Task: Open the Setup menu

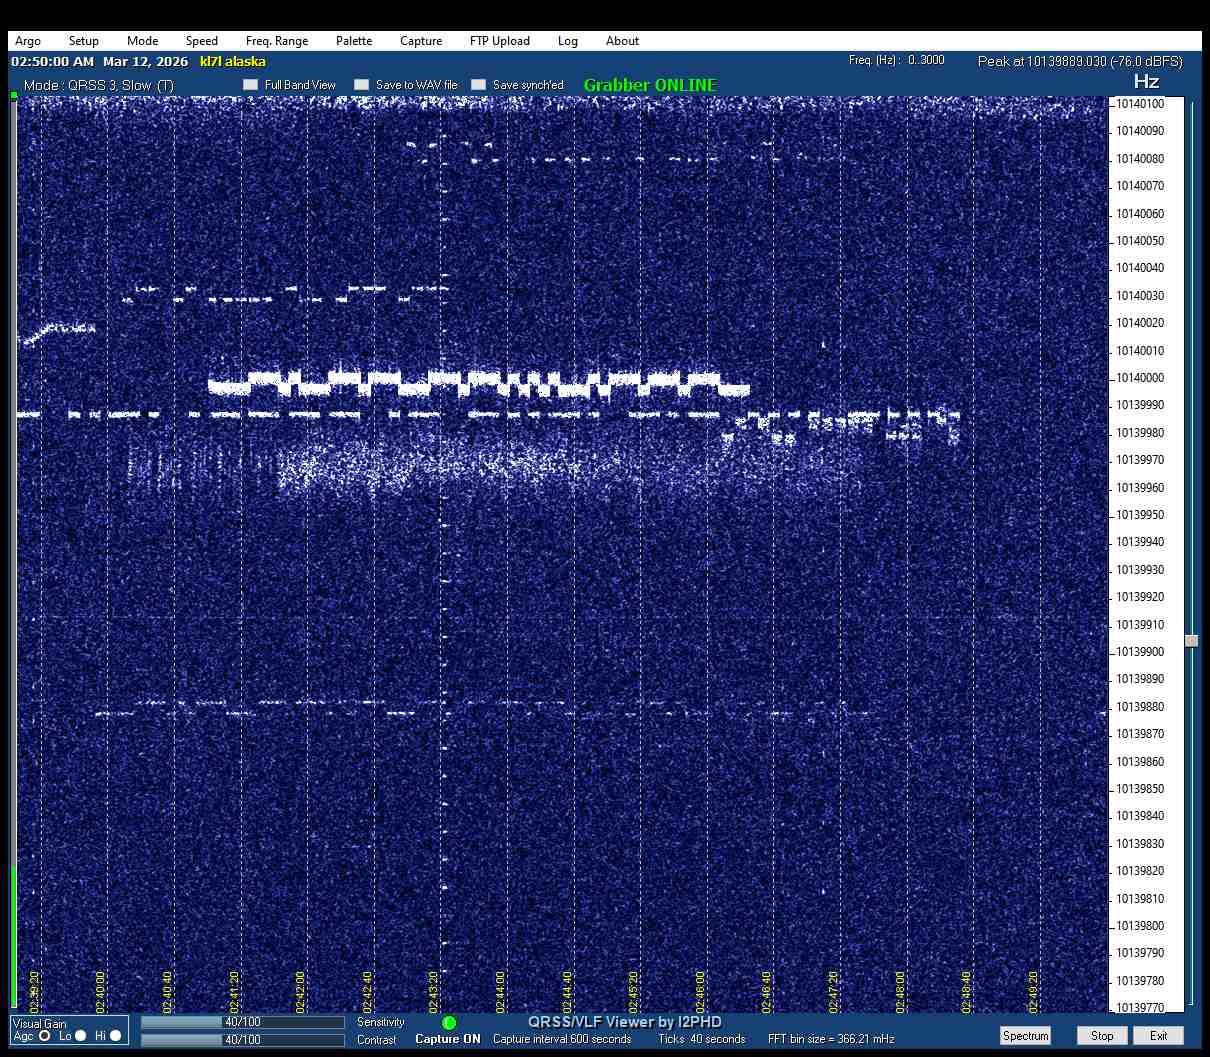Action: point(84,41)
